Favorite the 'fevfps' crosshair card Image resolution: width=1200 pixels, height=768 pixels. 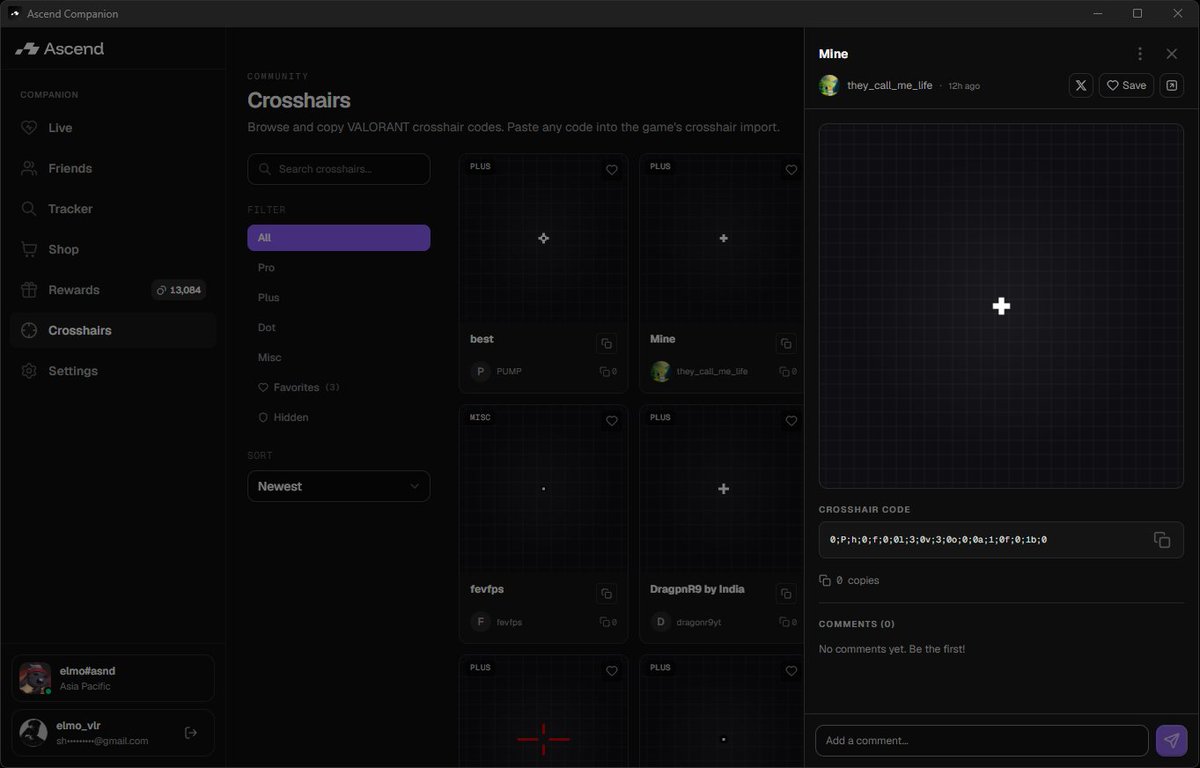click(612, 421)
